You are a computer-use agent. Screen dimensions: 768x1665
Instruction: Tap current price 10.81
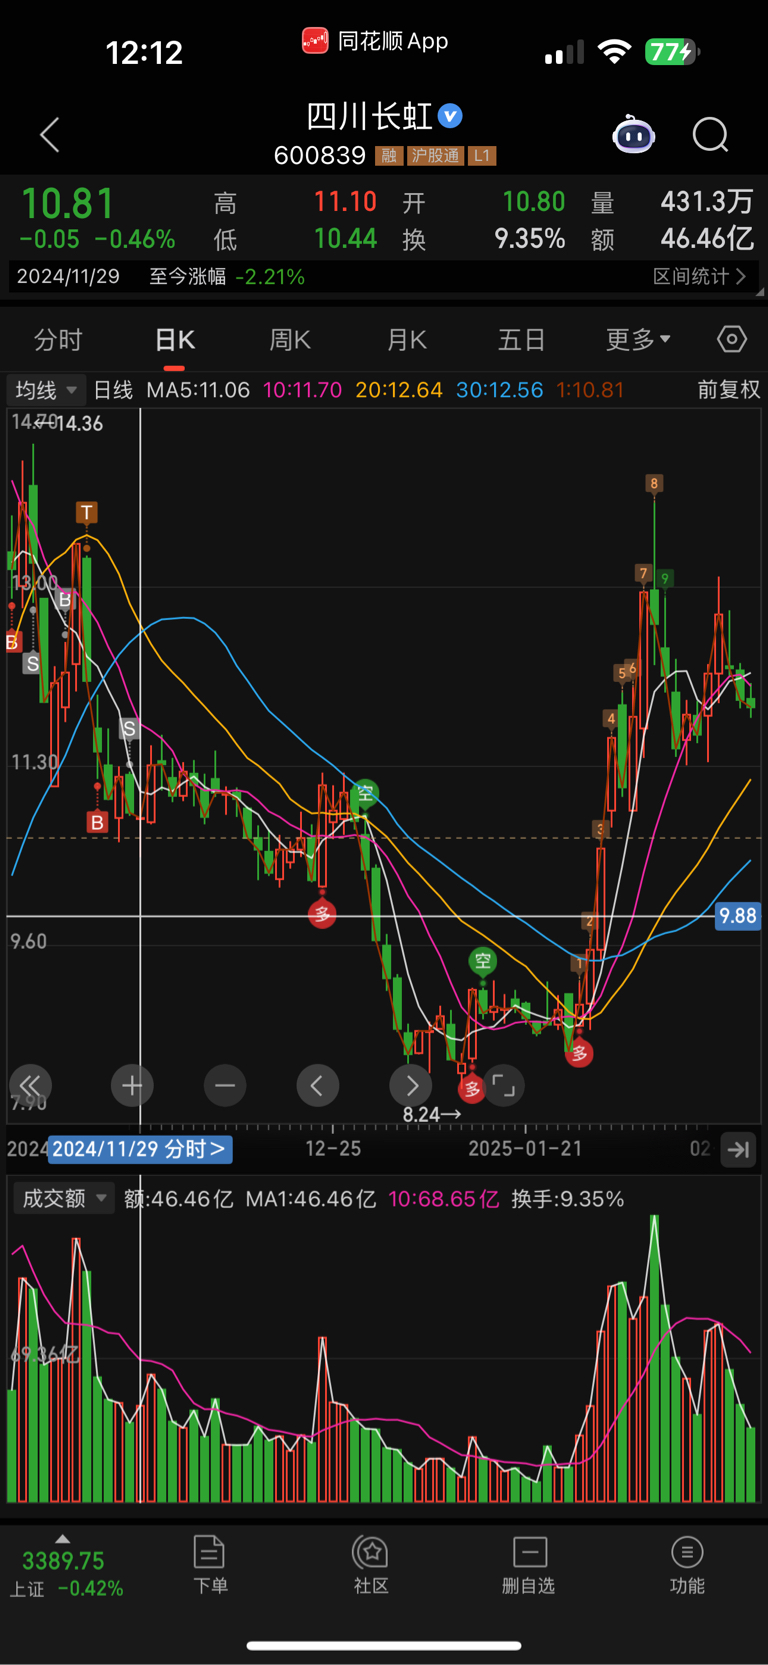(x=68, y=204)
